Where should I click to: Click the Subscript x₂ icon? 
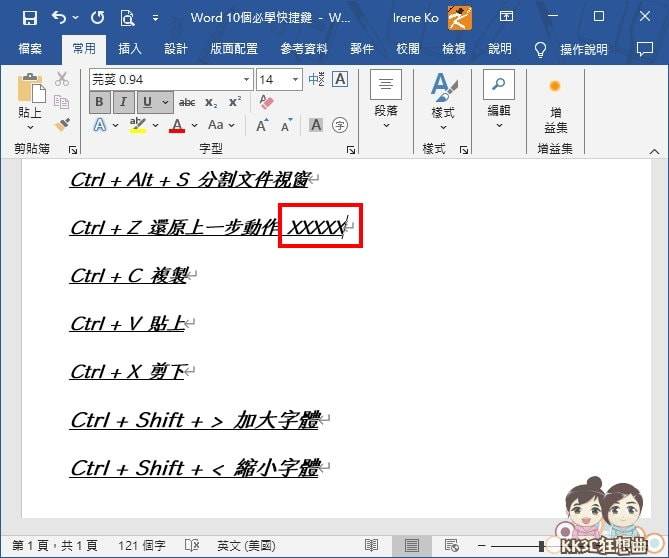211,102
